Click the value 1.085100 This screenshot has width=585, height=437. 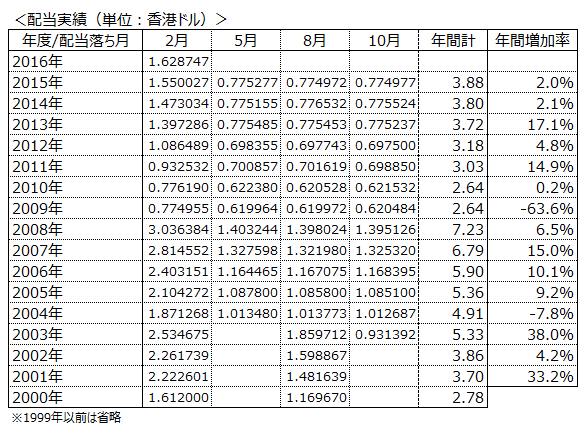(x=385, y=292)
